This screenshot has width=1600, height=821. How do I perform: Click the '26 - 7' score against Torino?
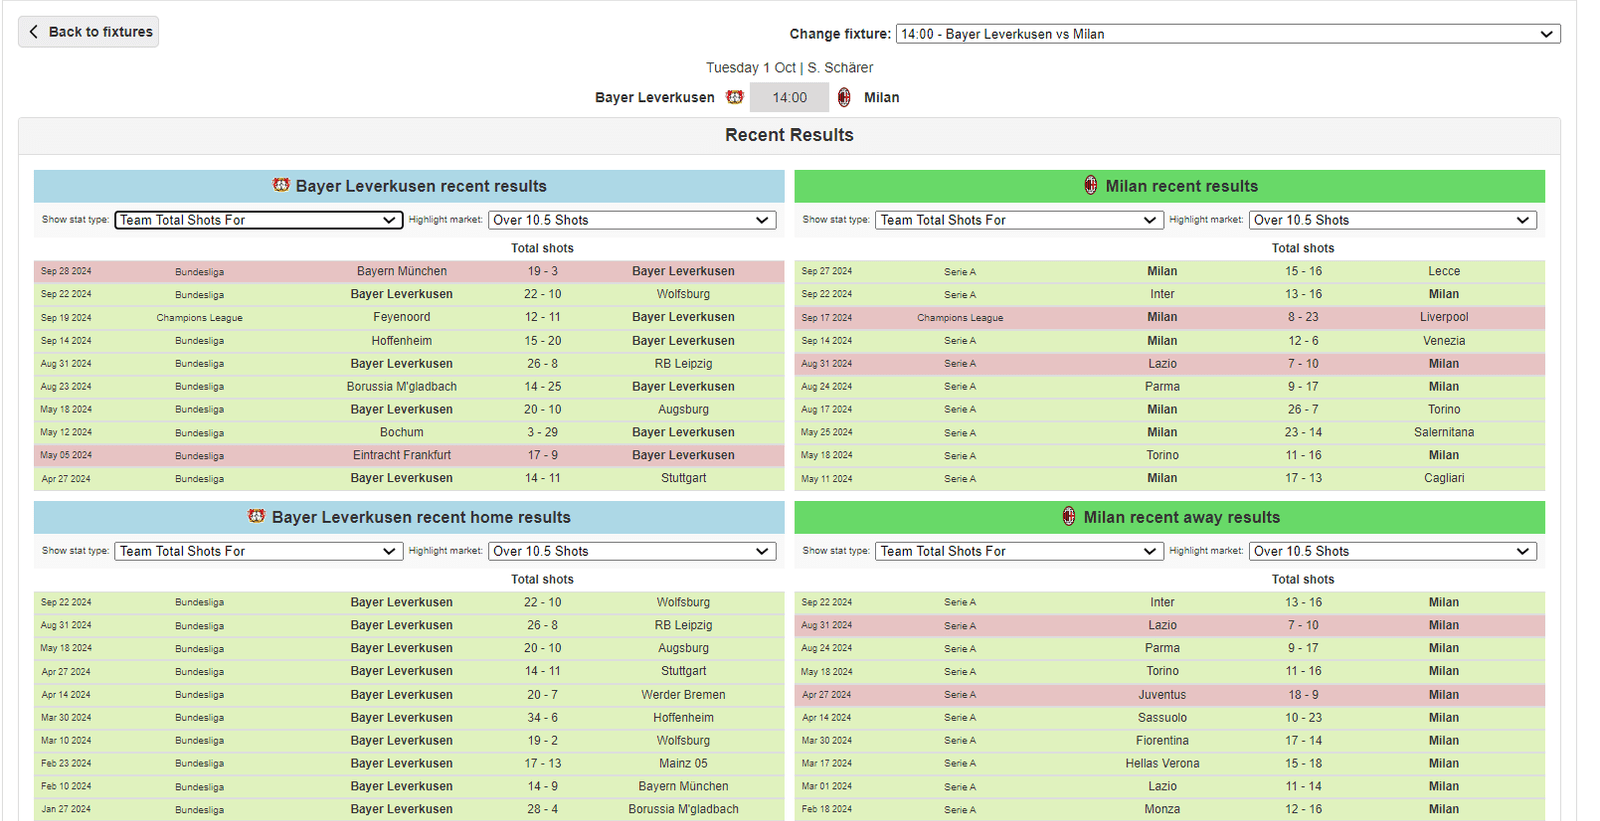[x=1303, y=409]
